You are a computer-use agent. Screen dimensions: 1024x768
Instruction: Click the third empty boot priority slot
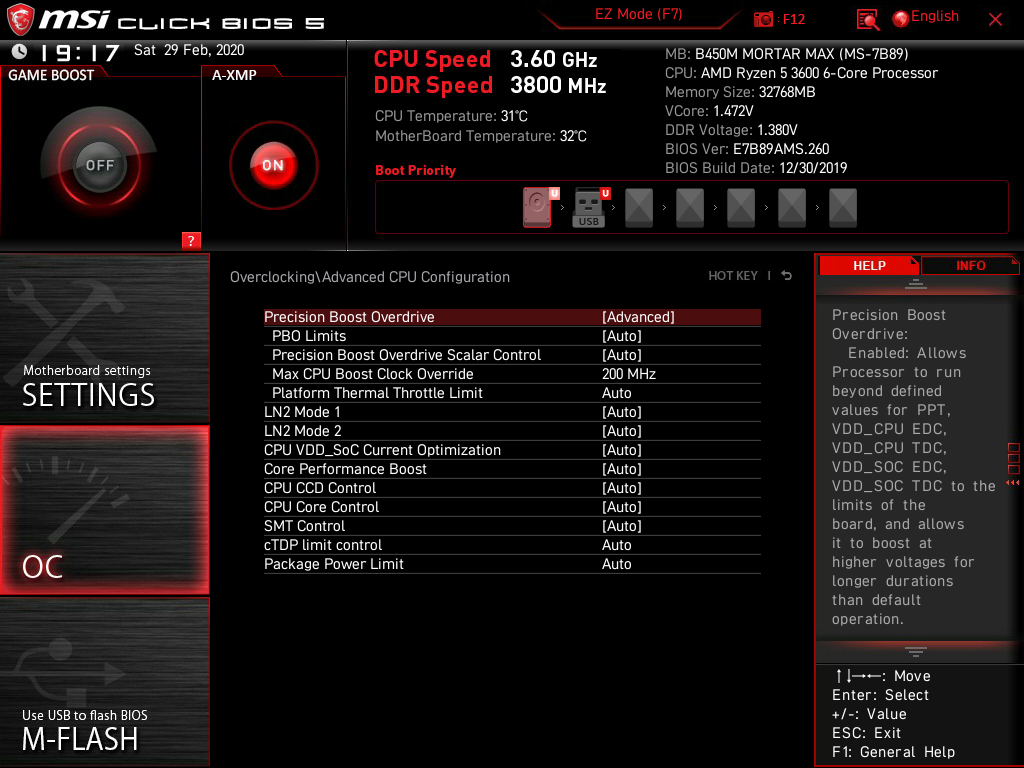click(x=741, y=208)
